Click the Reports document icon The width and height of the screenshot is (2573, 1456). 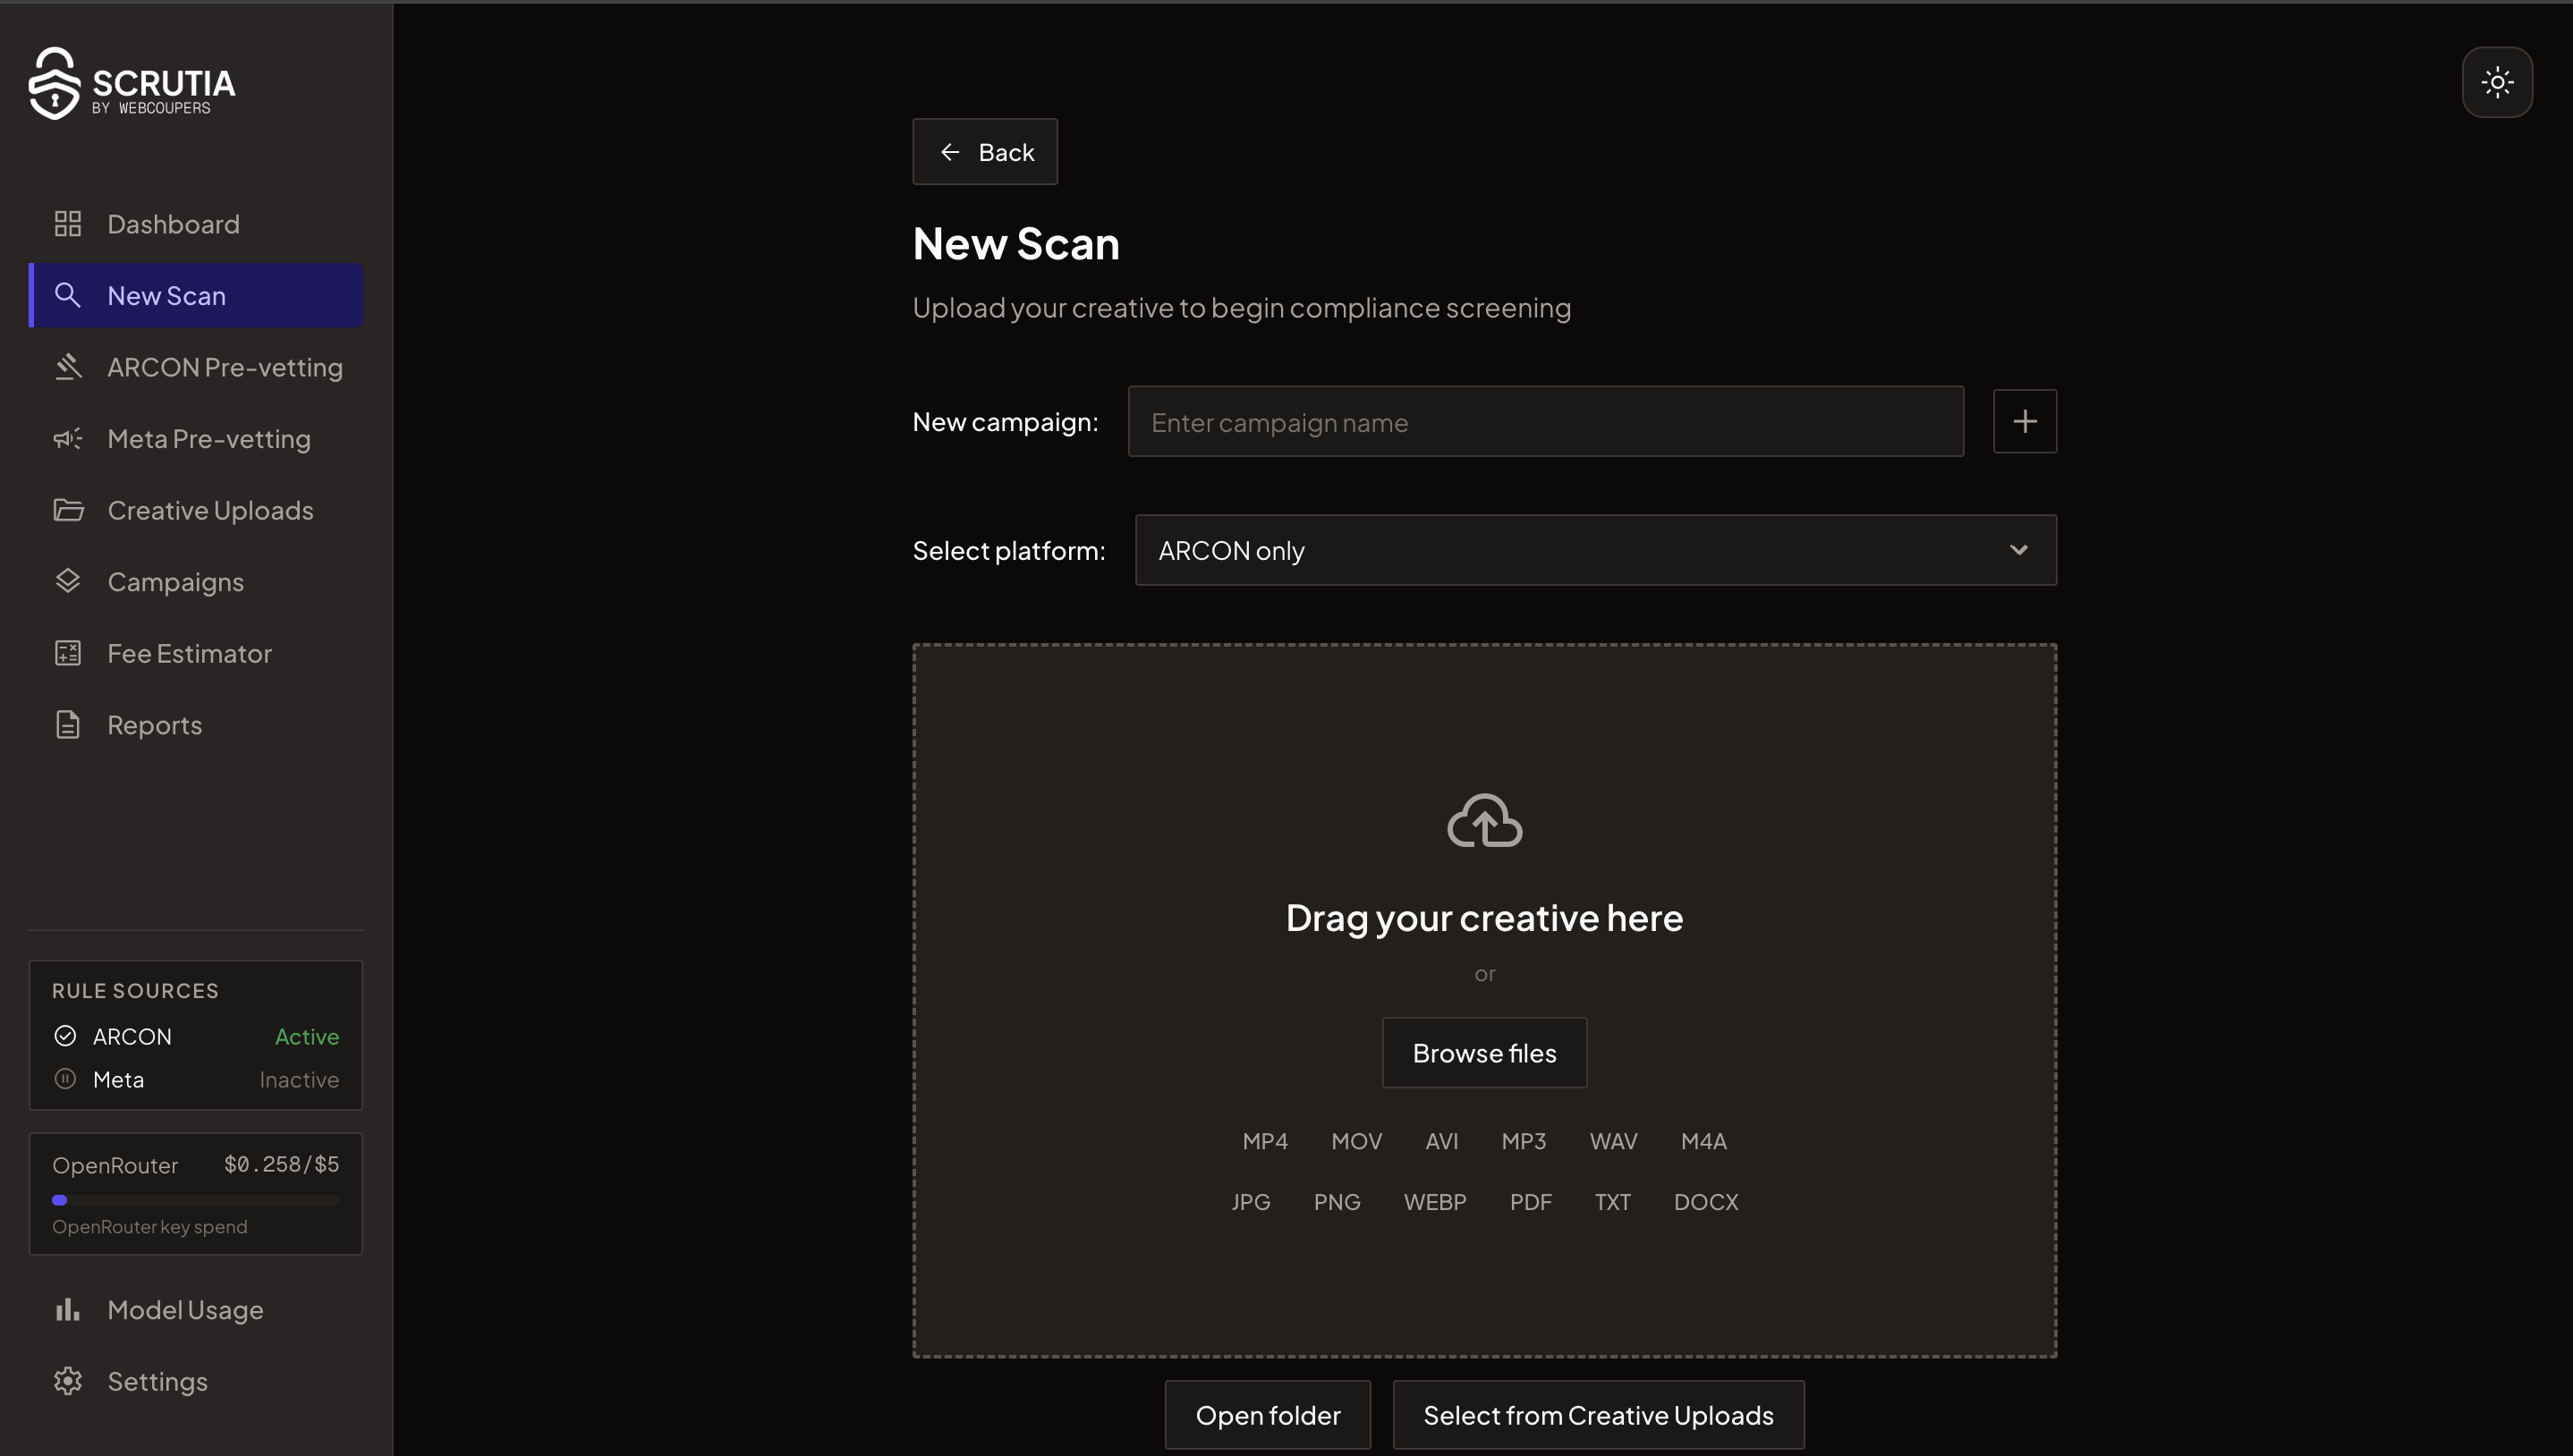[67, 724]
